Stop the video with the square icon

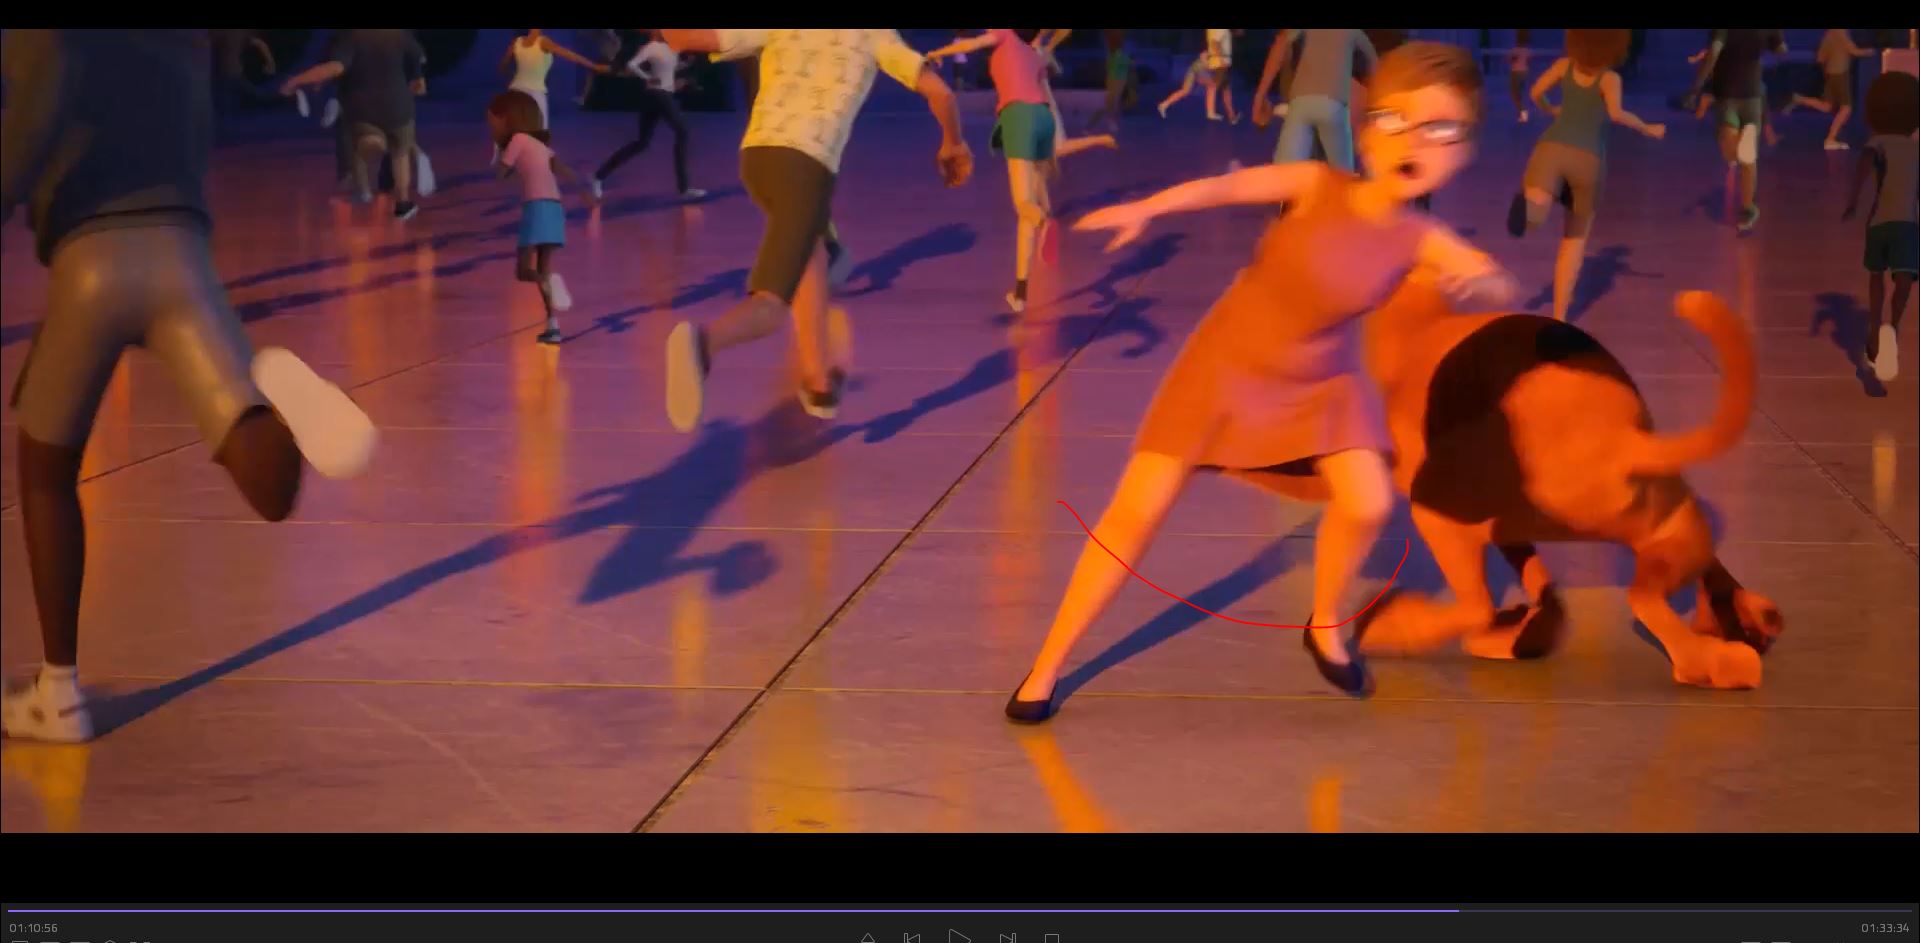click(1052, 939)
